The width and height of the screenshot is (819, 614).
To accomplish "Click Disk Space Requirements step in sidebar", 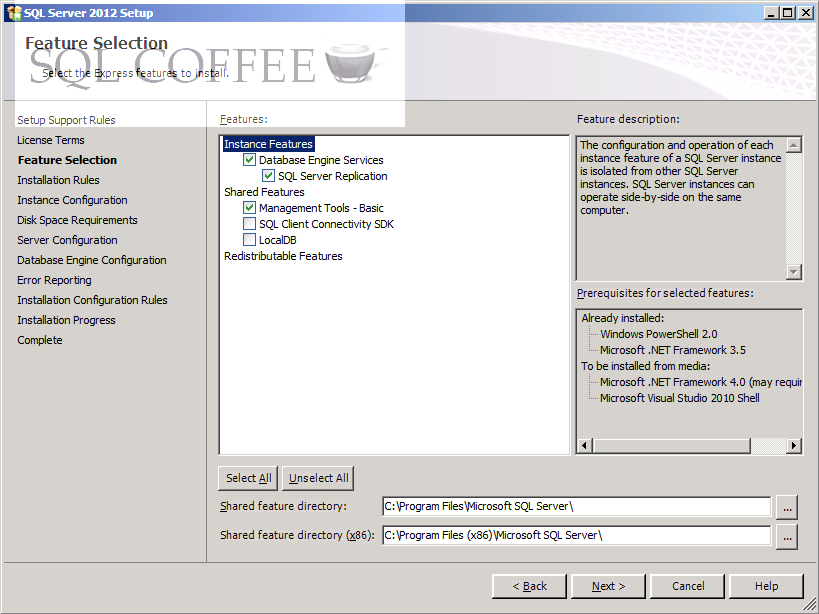I will point(77,220).
